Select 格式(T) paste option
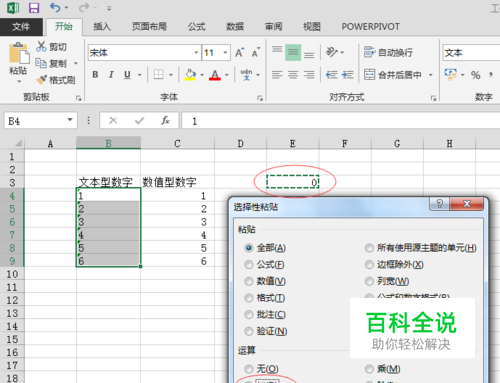The width and height of the screenshot is (500, 383). coord(265,298)
